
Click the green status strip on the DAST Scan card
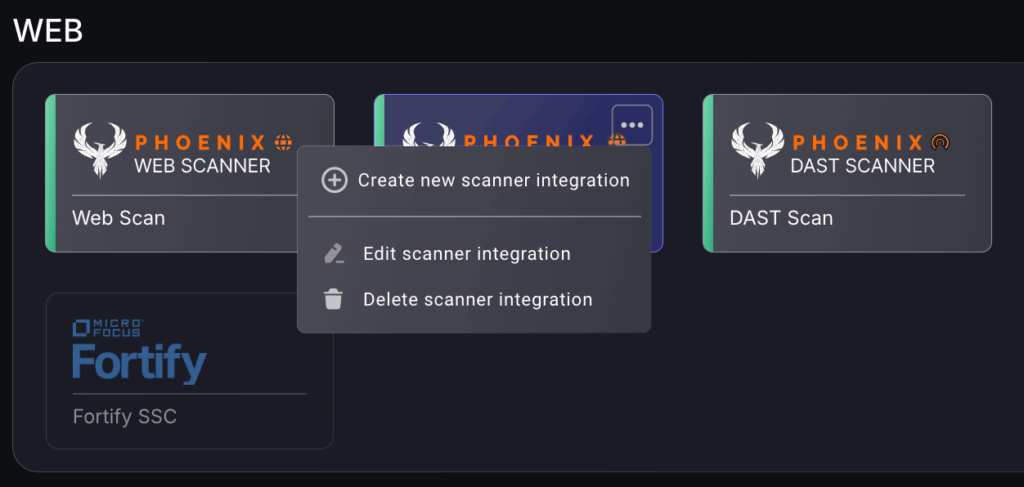(707, 173)
